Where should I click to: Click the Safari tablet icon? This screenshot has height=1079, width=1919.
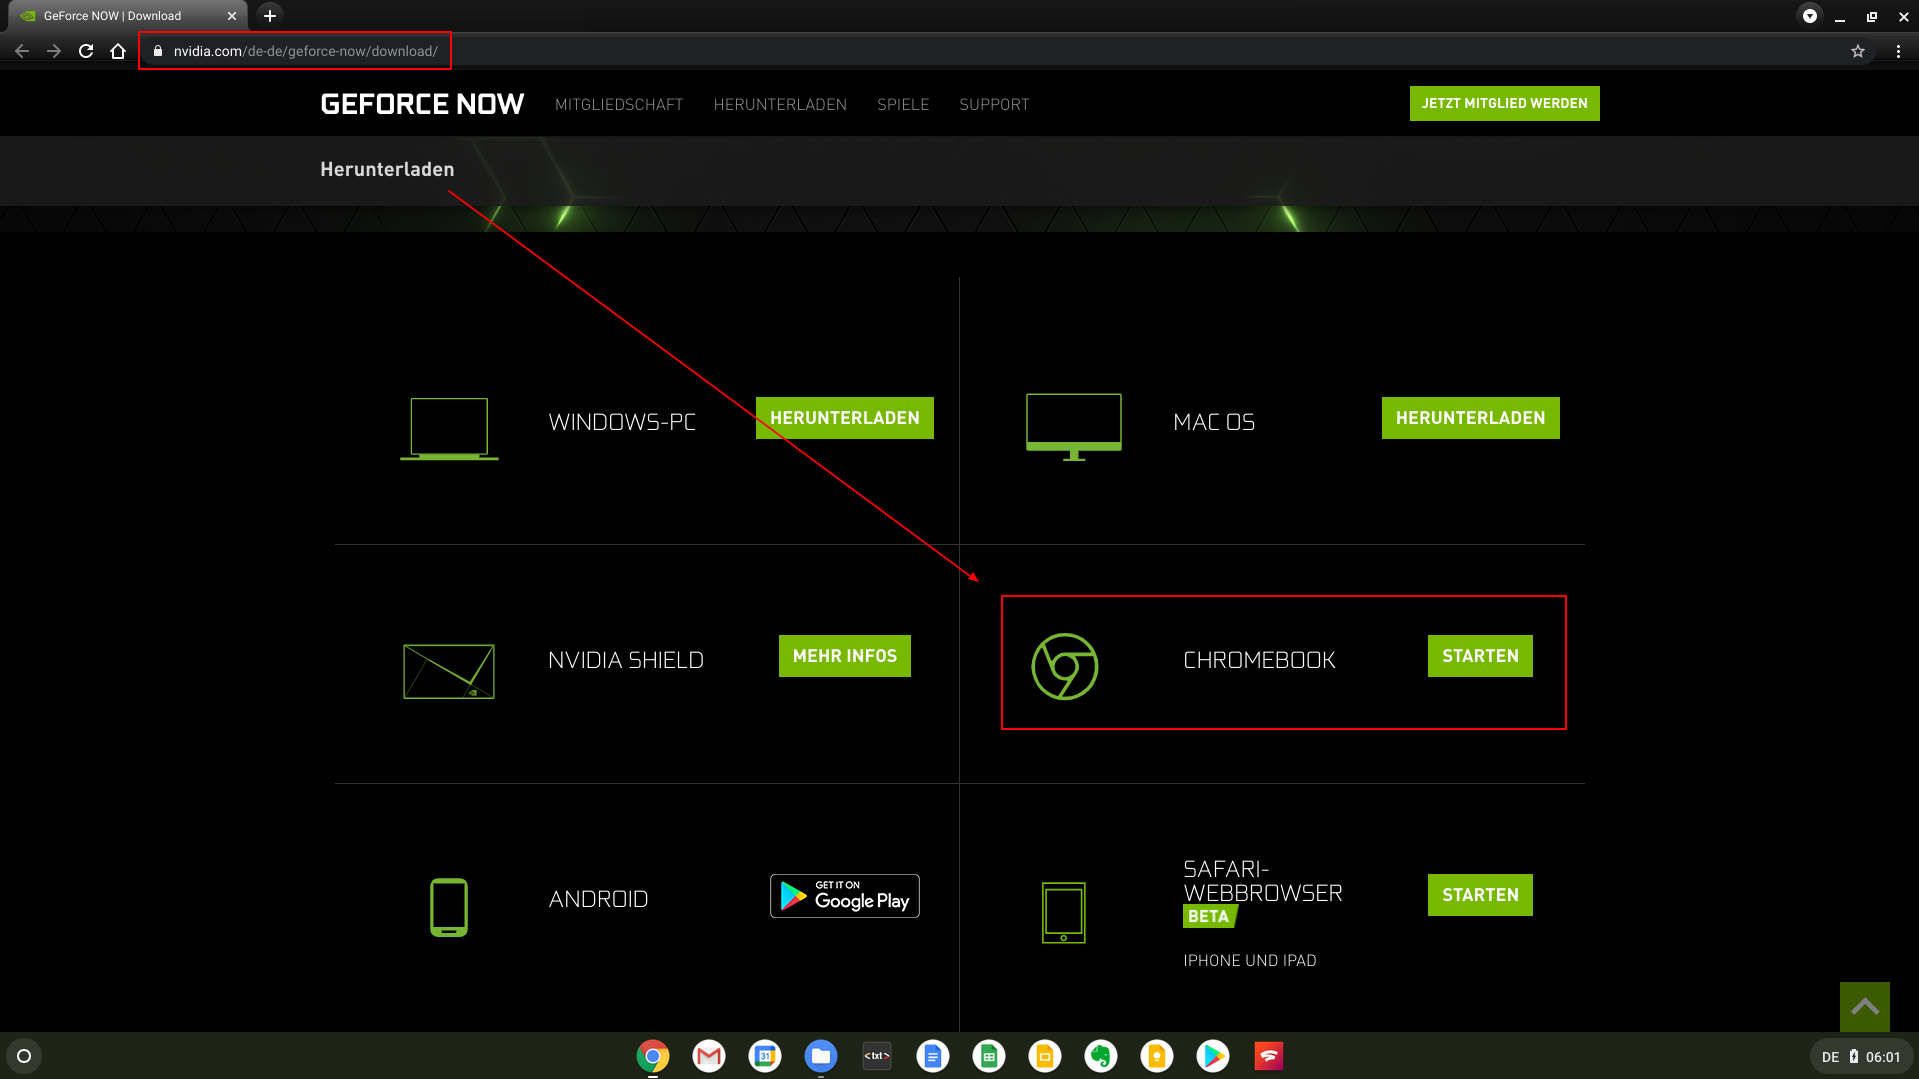[x=1064, y=912]
